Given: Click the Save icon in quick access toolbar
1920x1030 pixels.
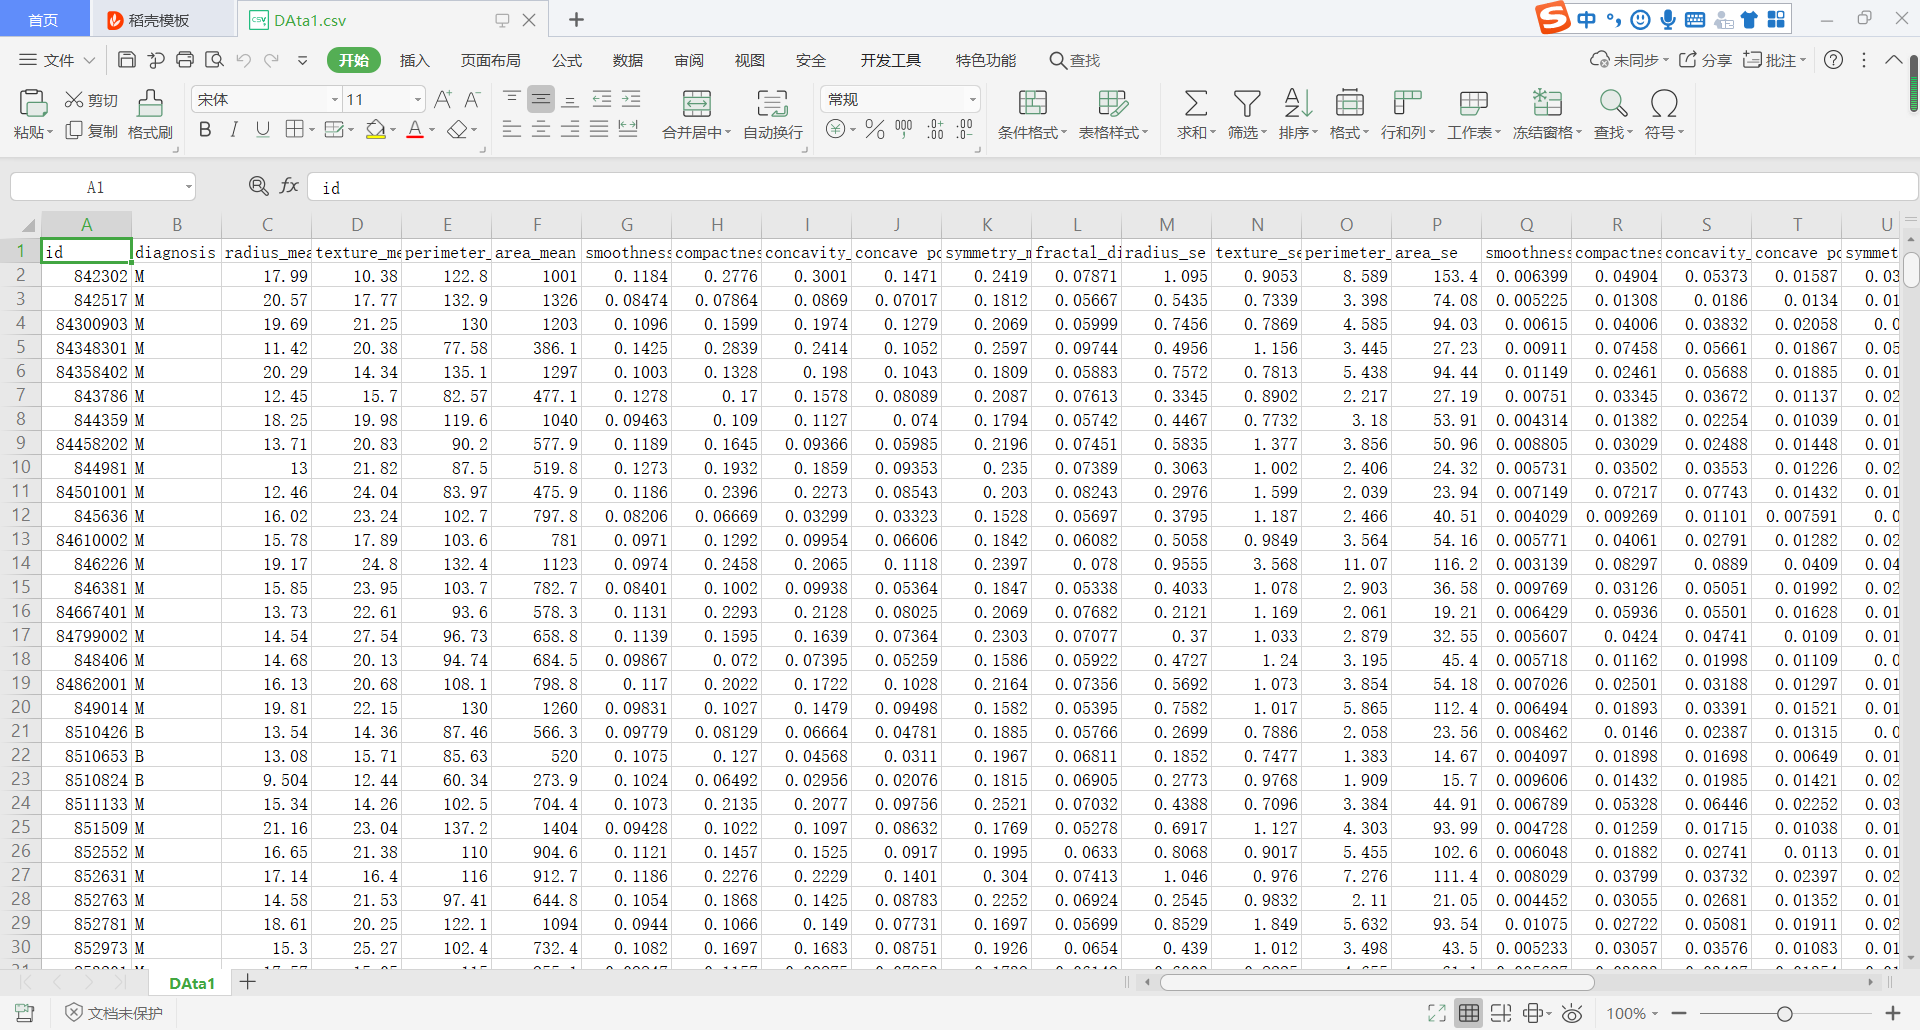Looking at the screenshot, I should (126, 60).
